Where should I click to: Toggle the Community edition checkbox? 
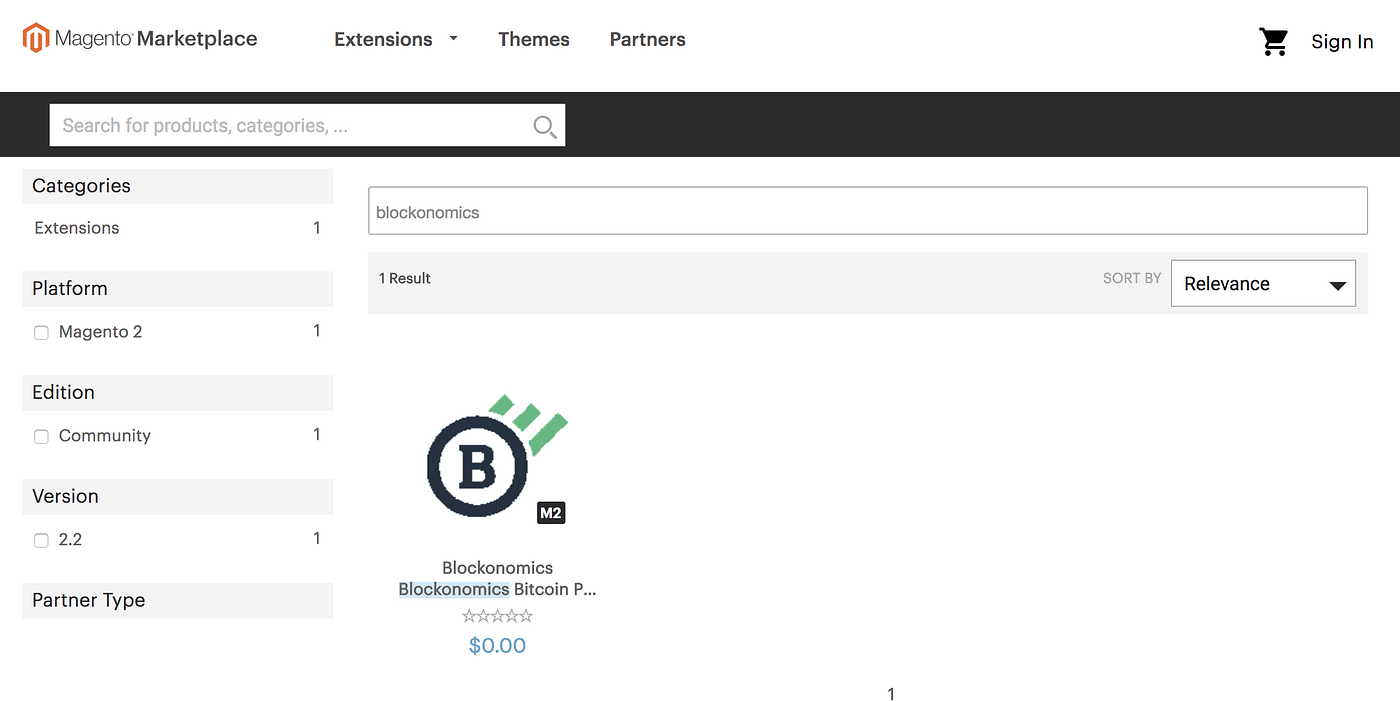(41, 437)
